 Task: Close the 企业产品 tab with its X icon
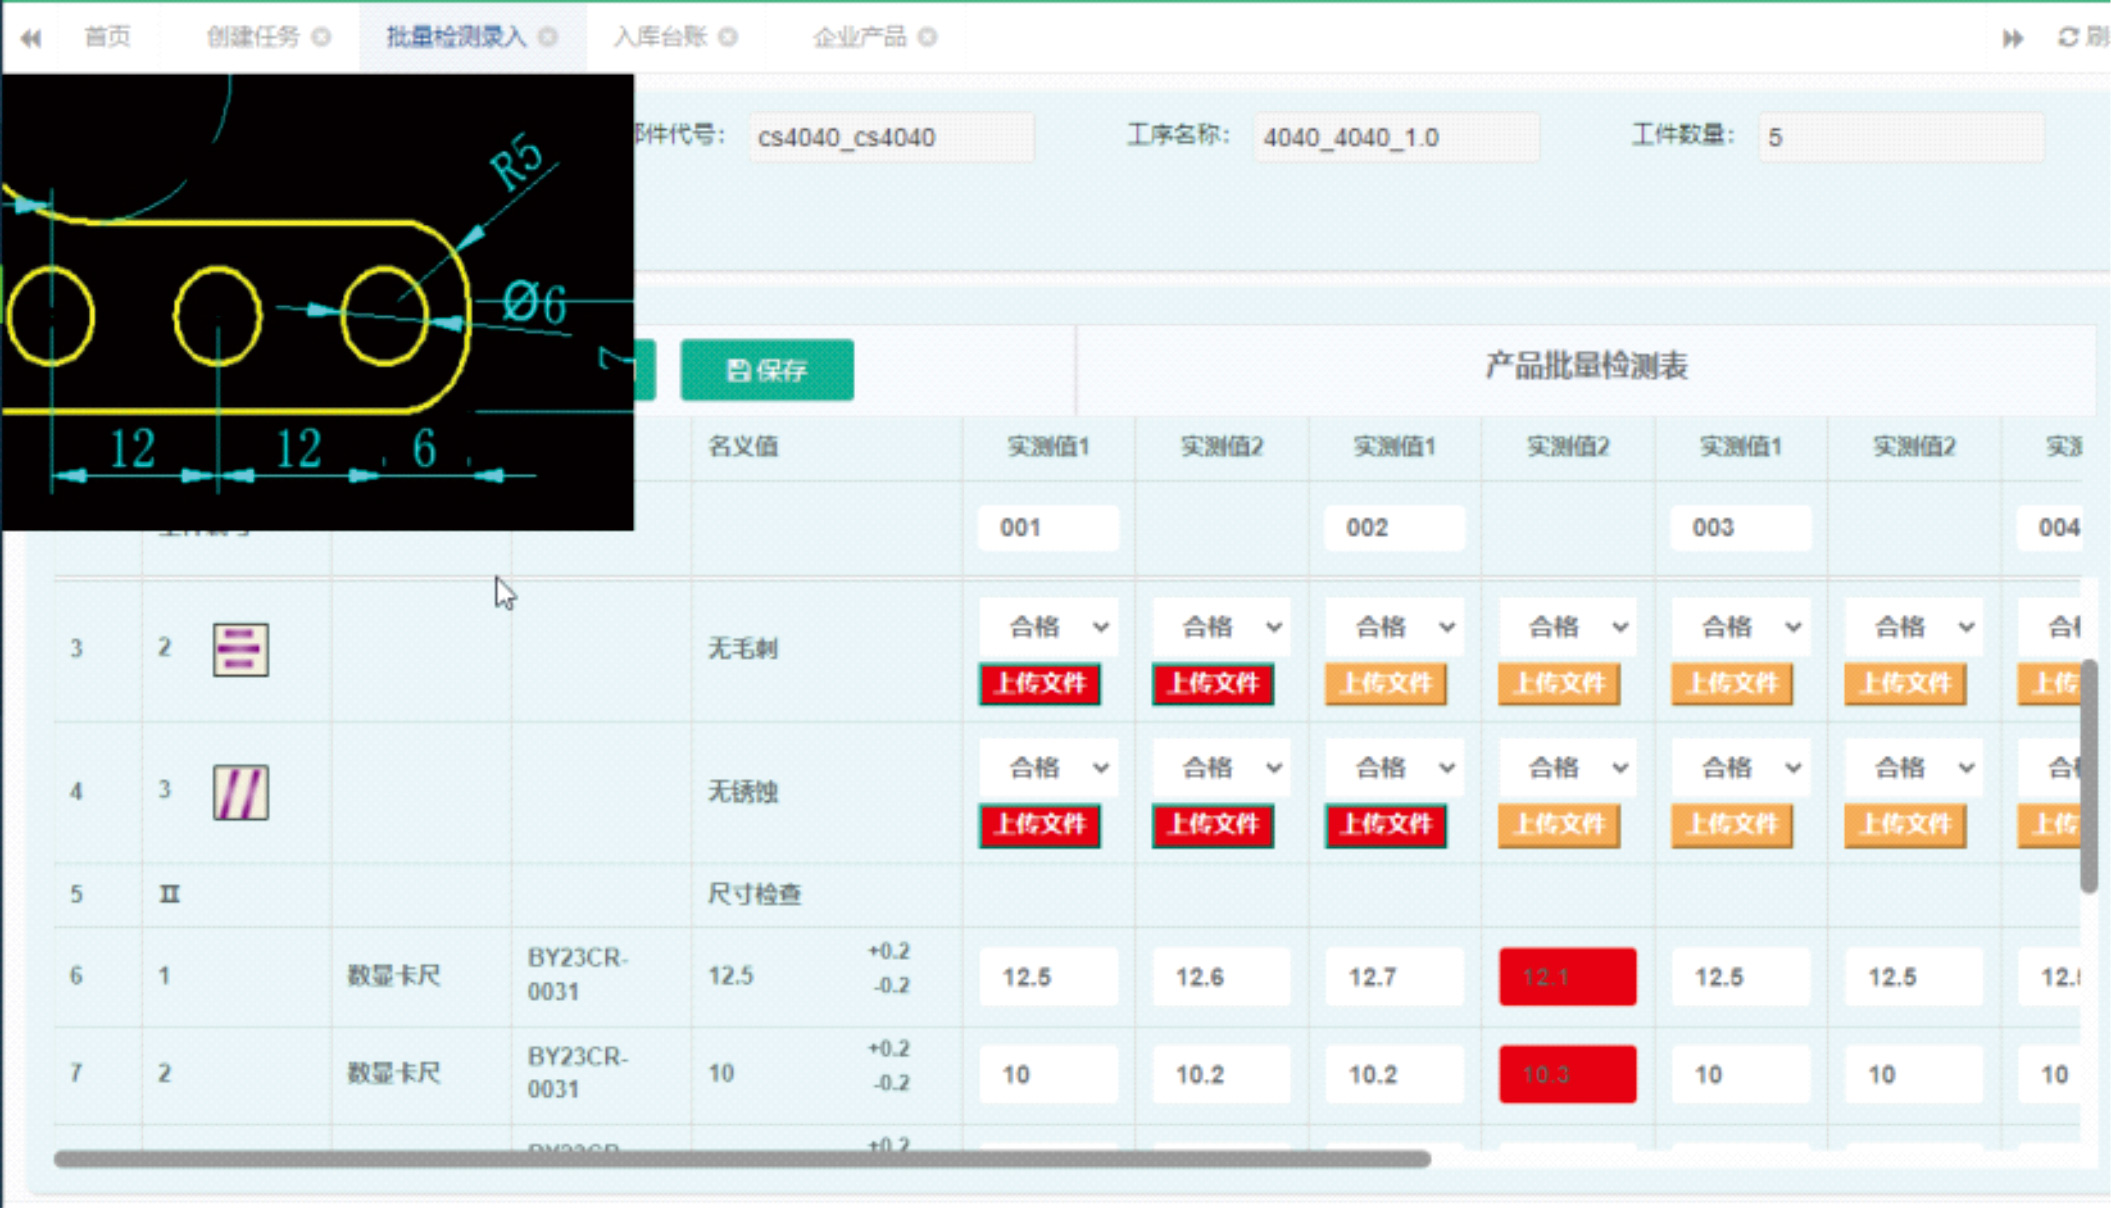pyautogui.click(x=927, y=37)
